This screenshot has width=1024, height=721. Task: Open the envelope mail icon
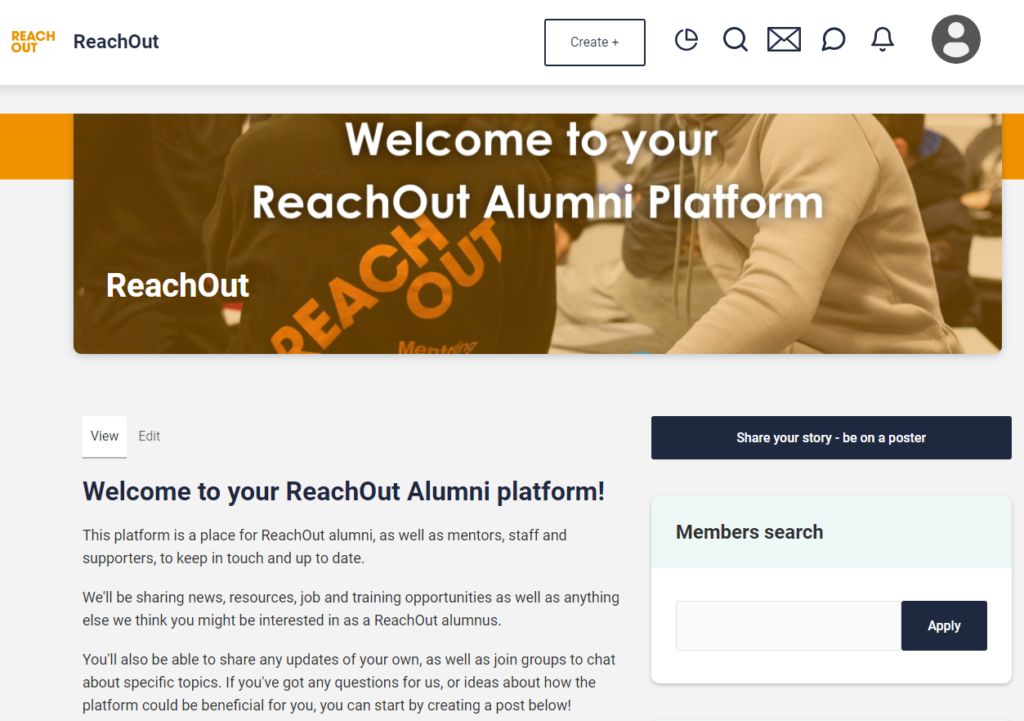tap(784, 40)
